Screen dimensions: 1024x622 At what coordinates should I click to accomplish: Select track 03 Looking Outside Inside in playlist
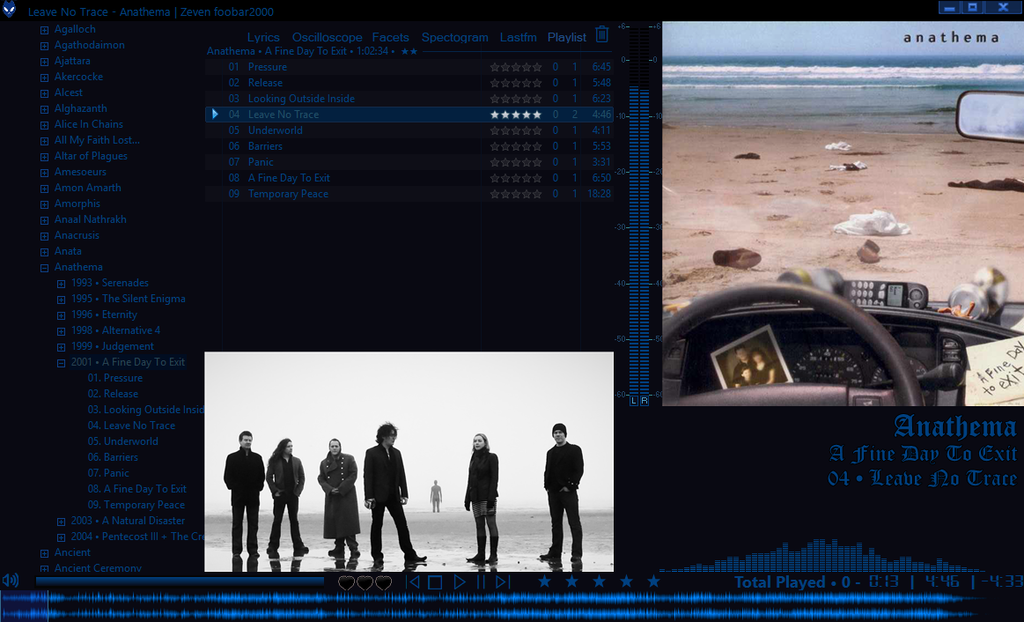[x=409, y=99]
